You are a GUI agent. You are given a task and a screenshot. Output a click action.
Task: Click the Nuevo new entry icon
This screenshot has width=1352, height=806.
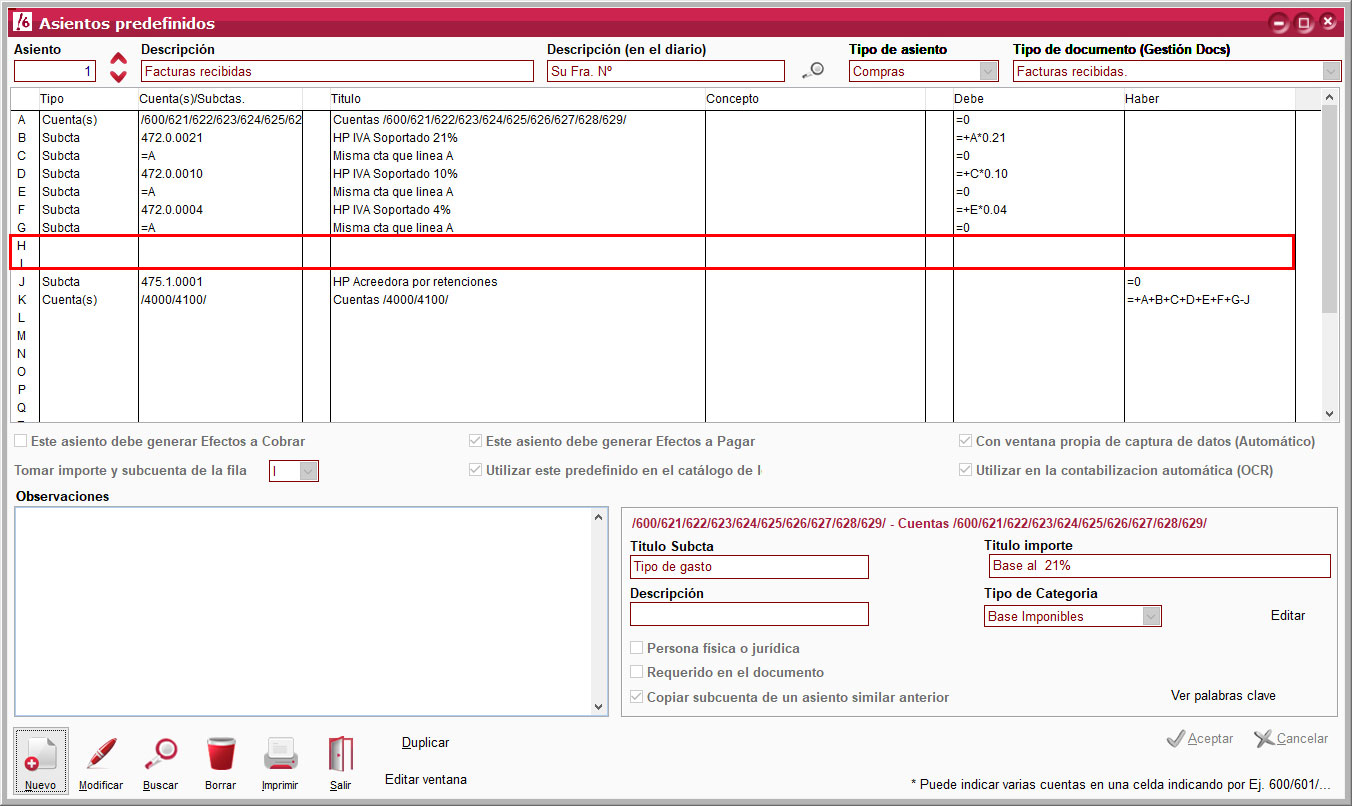[x=41, y=754]
